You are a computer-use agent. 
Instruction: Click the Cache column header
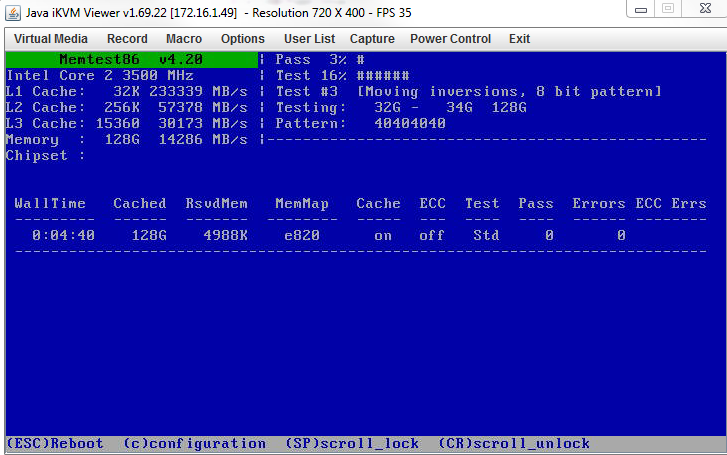pos(378,204)
